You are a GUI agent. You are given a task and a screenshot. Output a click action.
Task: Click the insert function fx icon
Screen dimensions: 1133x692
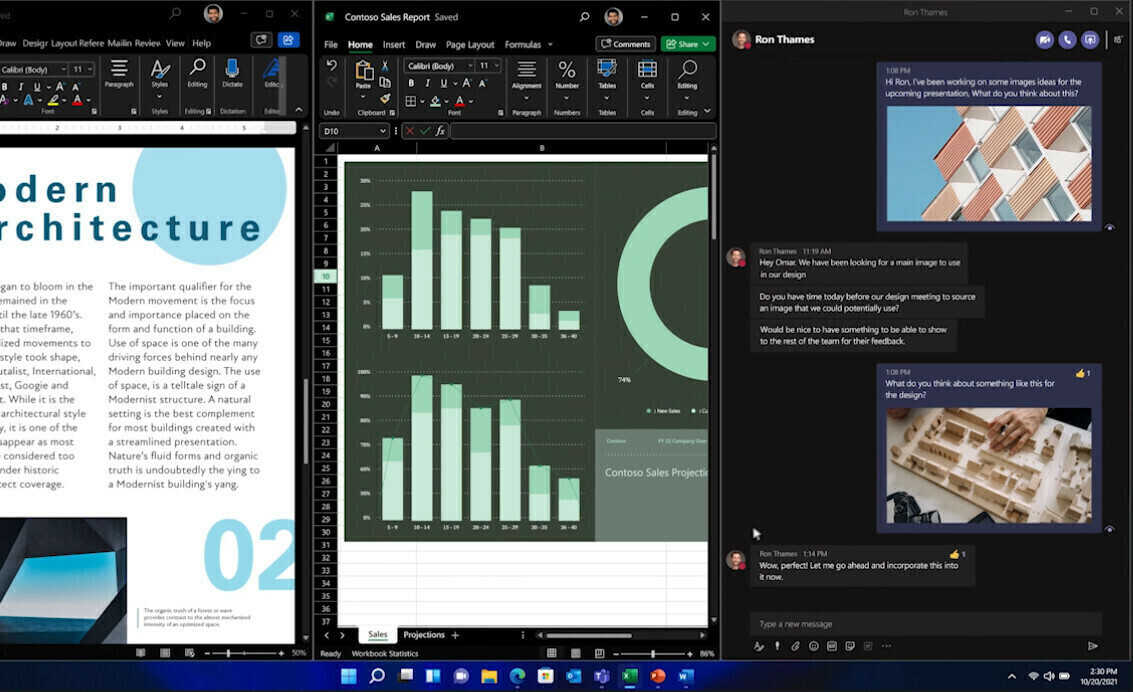pos(439,131)
